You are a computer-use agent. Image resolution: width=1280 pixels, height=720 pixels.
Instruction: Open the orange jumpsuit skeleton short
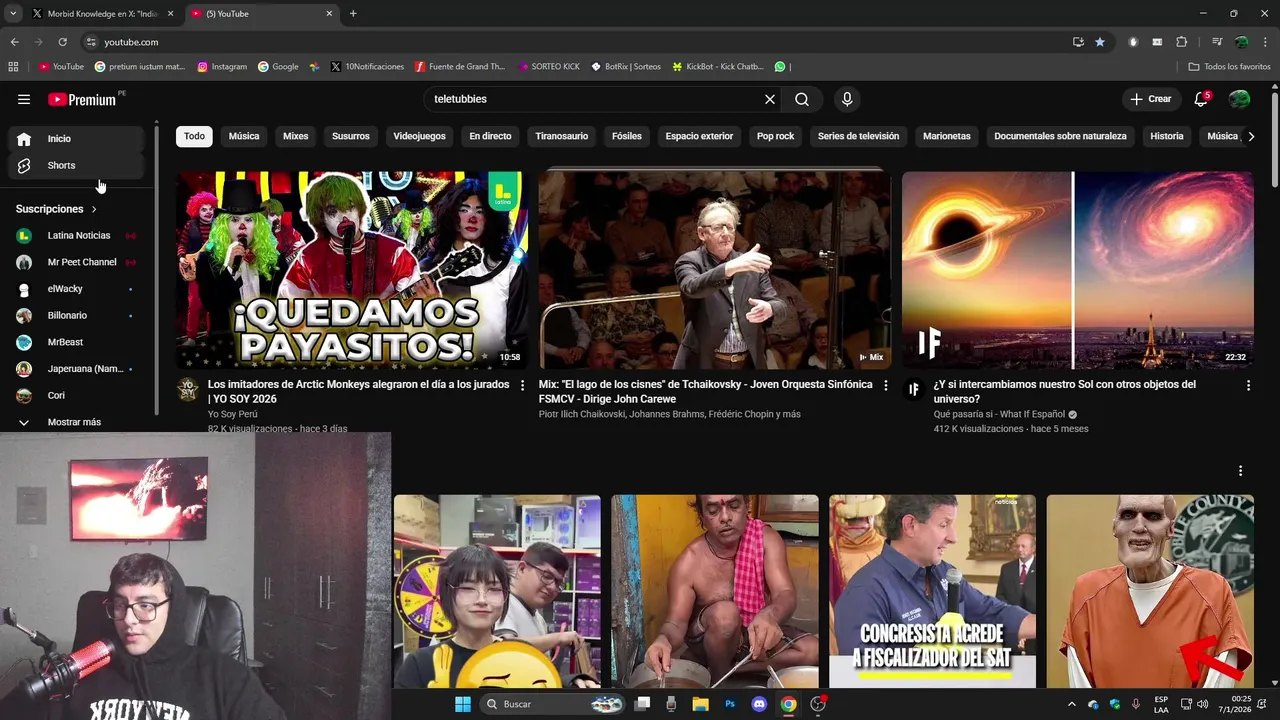(x=1150, y=591)
